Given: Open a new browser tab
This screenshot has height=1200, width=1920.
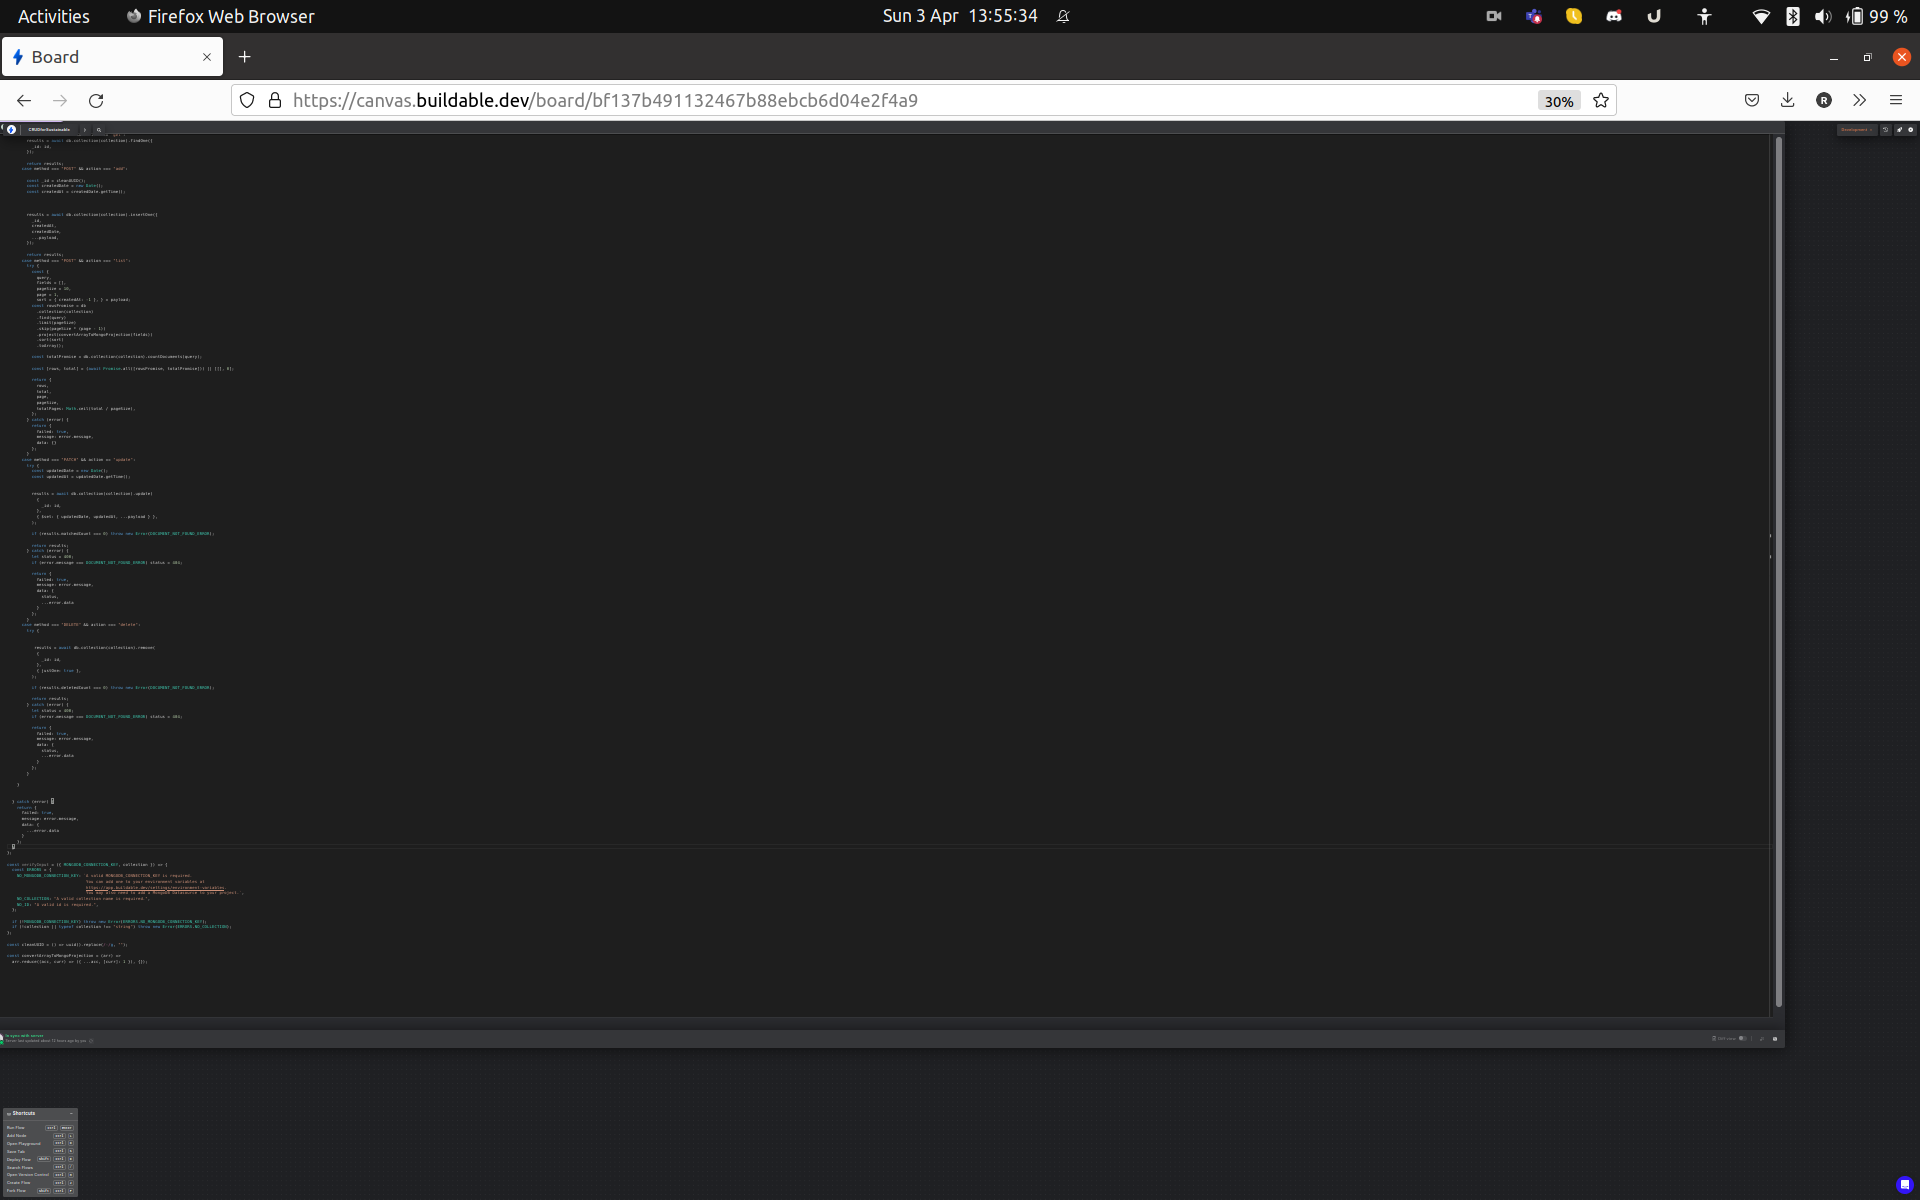Looking at the screenshot, I should pos(244,57).
